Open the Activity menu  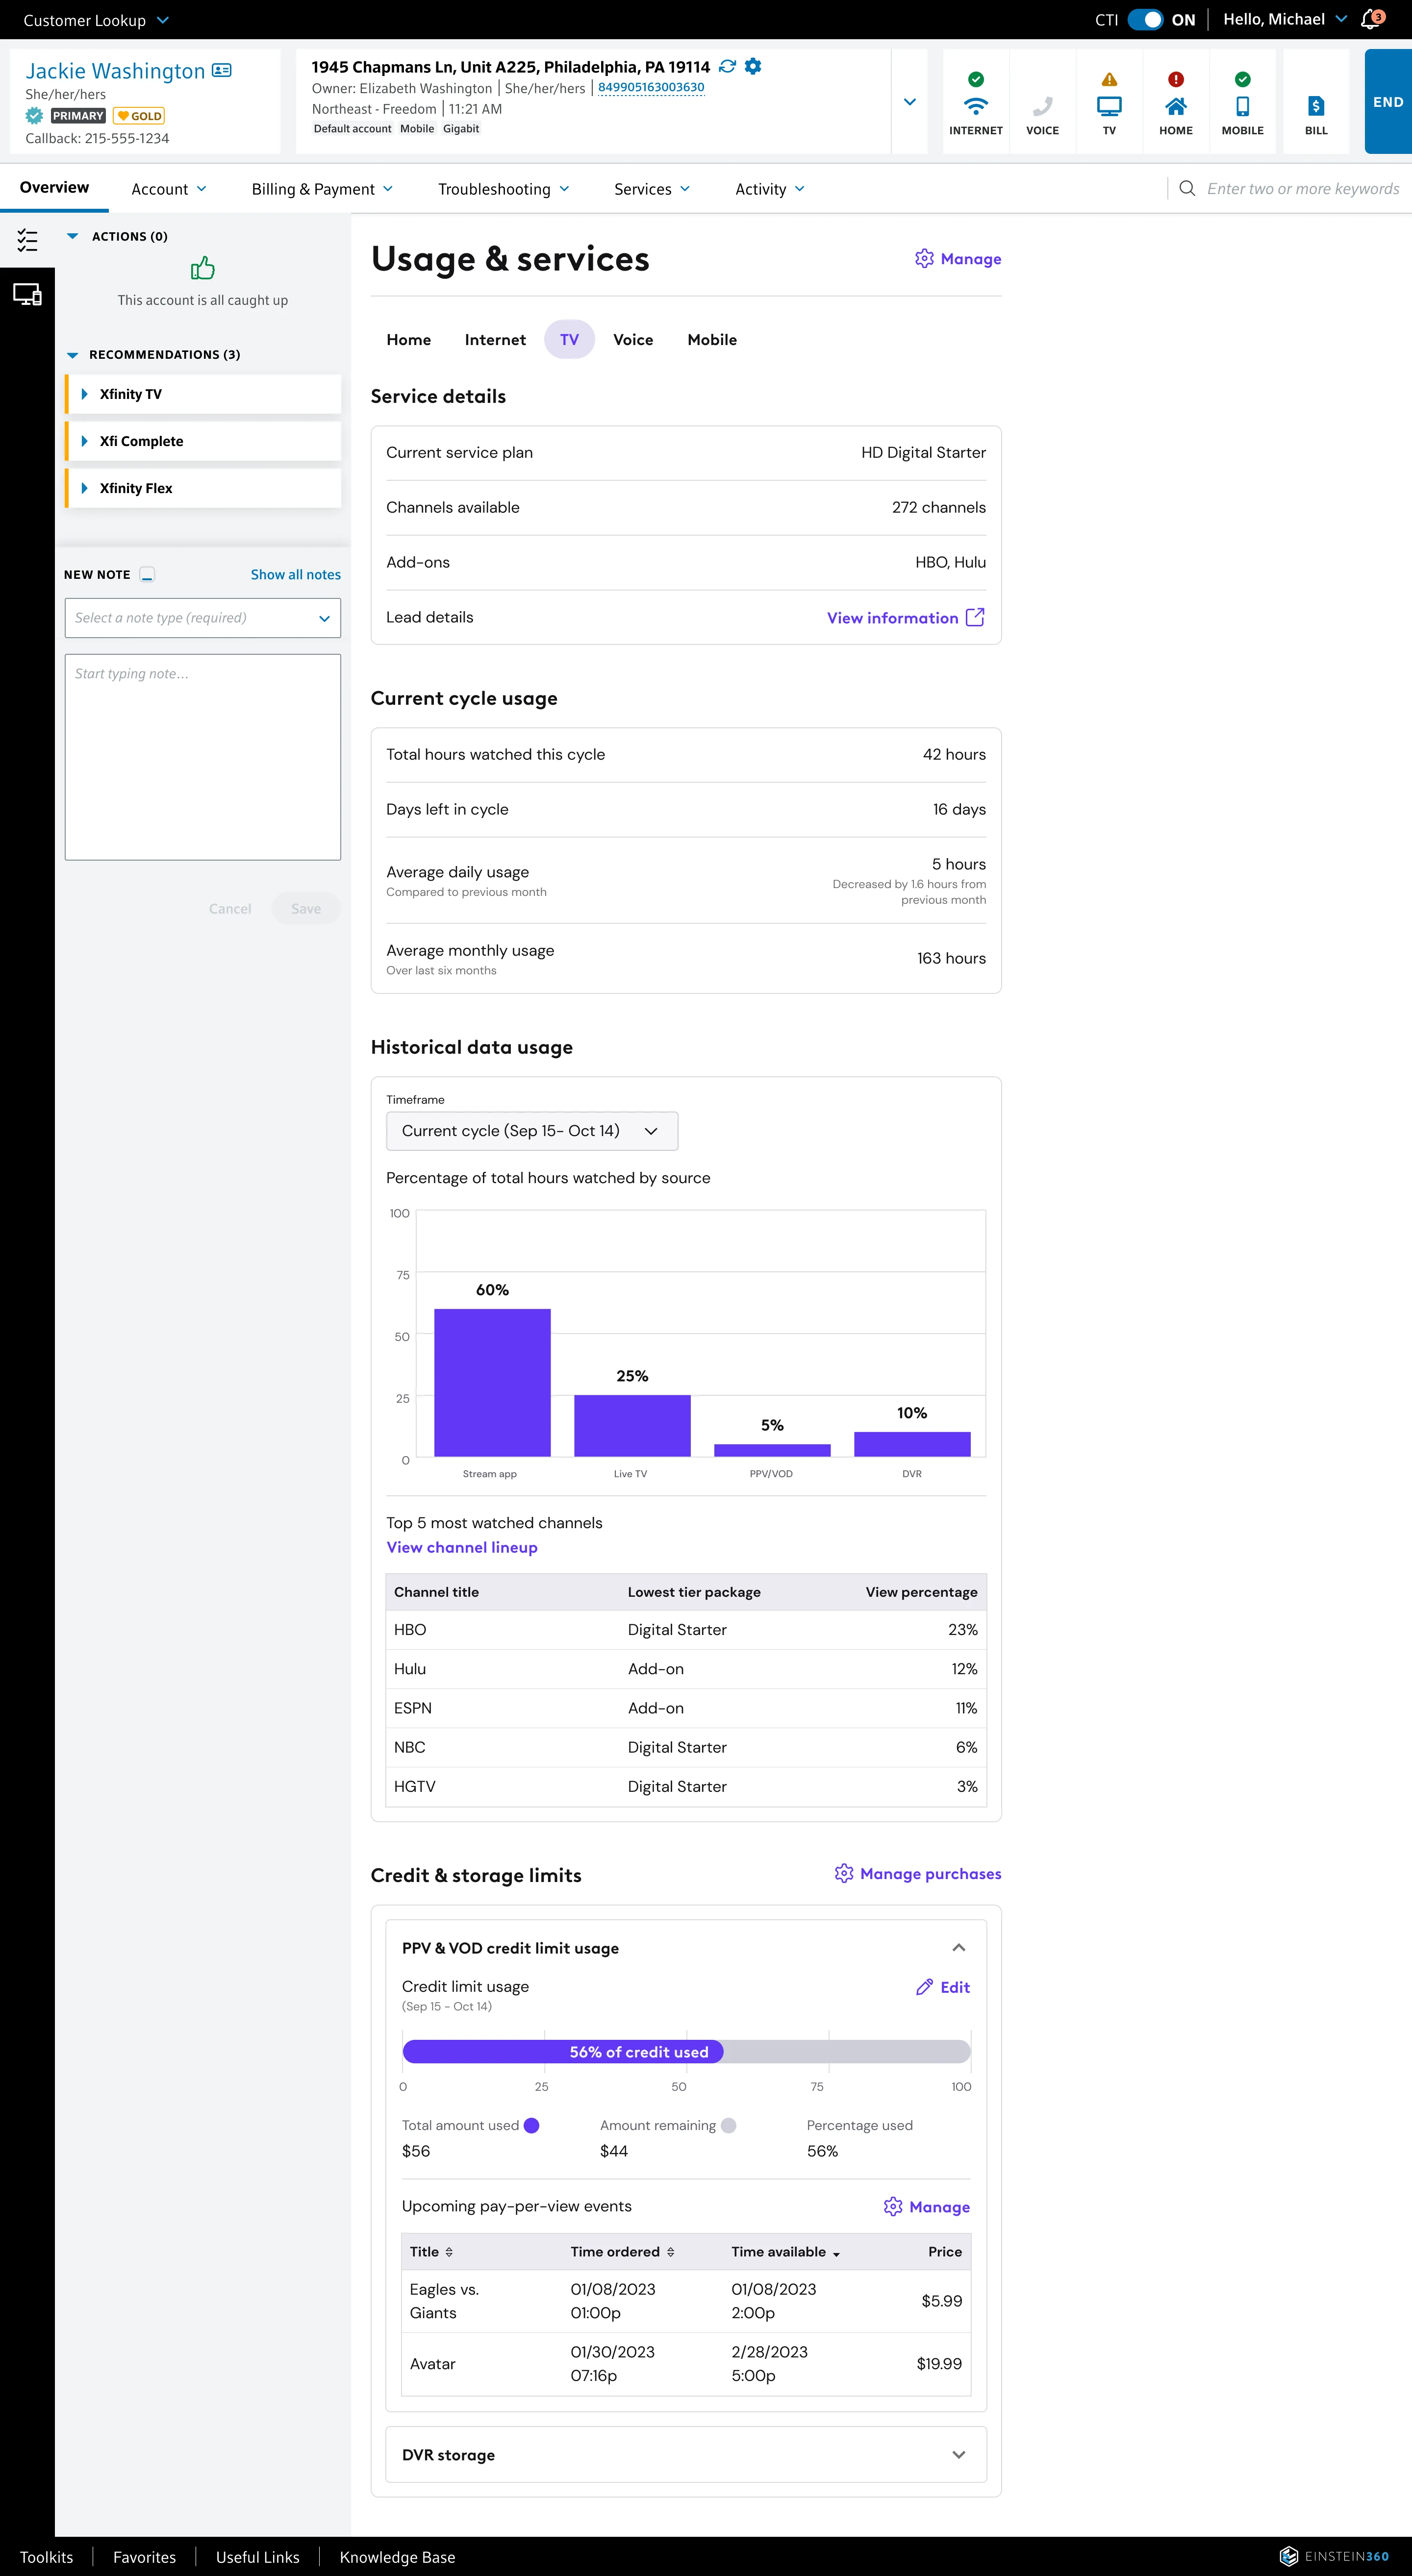[x=770, y=189]
